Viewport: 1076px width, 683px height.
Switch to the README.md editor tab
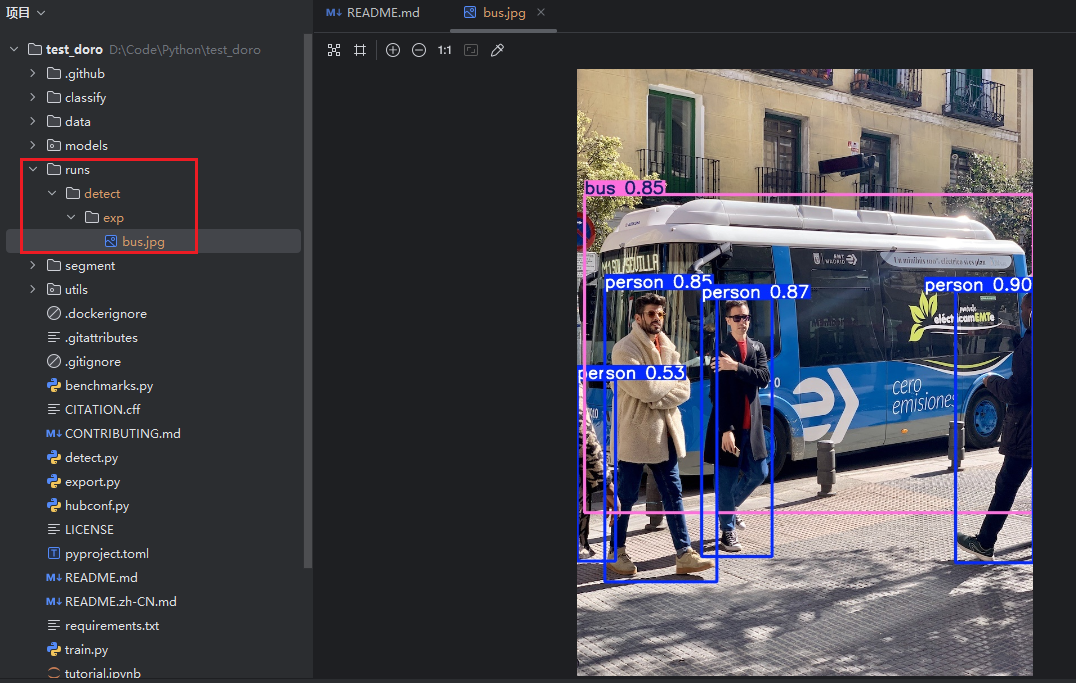pos(373,13)
